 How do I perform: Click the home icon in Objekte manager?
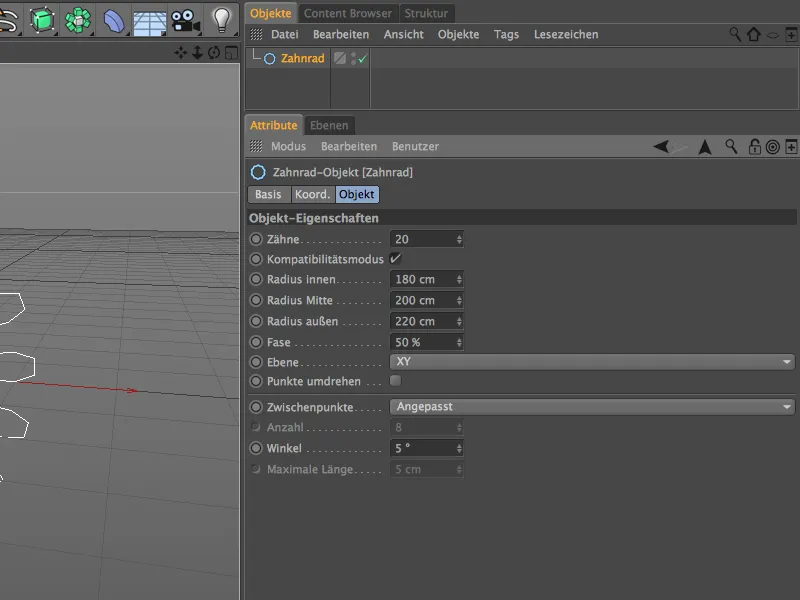tap(754, 34)
